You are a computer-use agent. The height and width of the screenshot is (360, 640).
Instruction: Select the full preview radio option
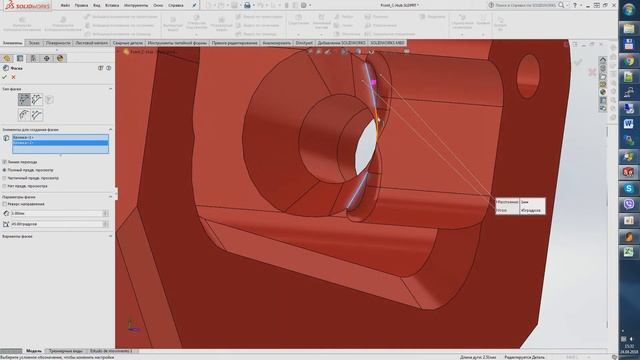pyautogui.click(x=4, y=170)
